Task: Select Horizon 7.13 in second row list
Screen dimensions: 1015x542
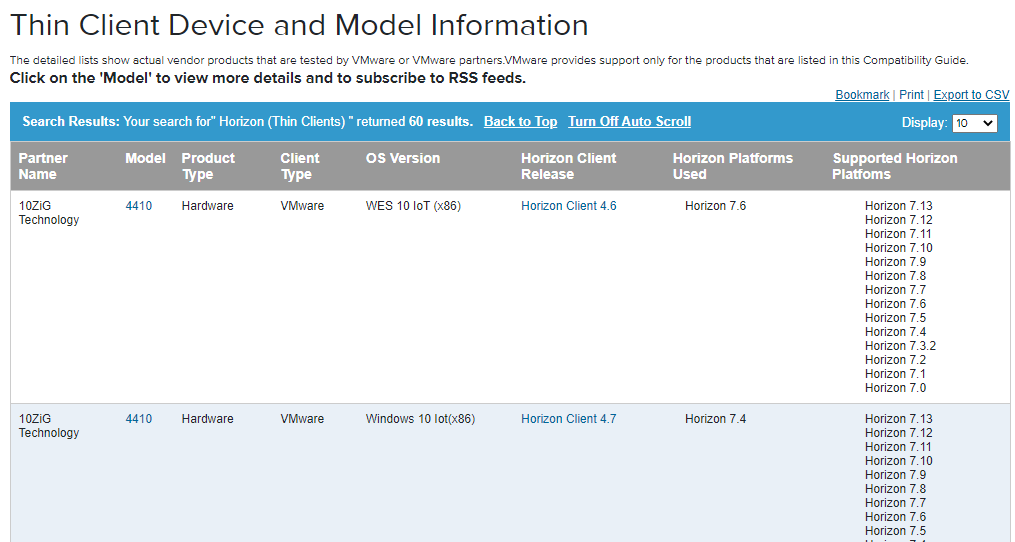Action: [x=898, y=419]
